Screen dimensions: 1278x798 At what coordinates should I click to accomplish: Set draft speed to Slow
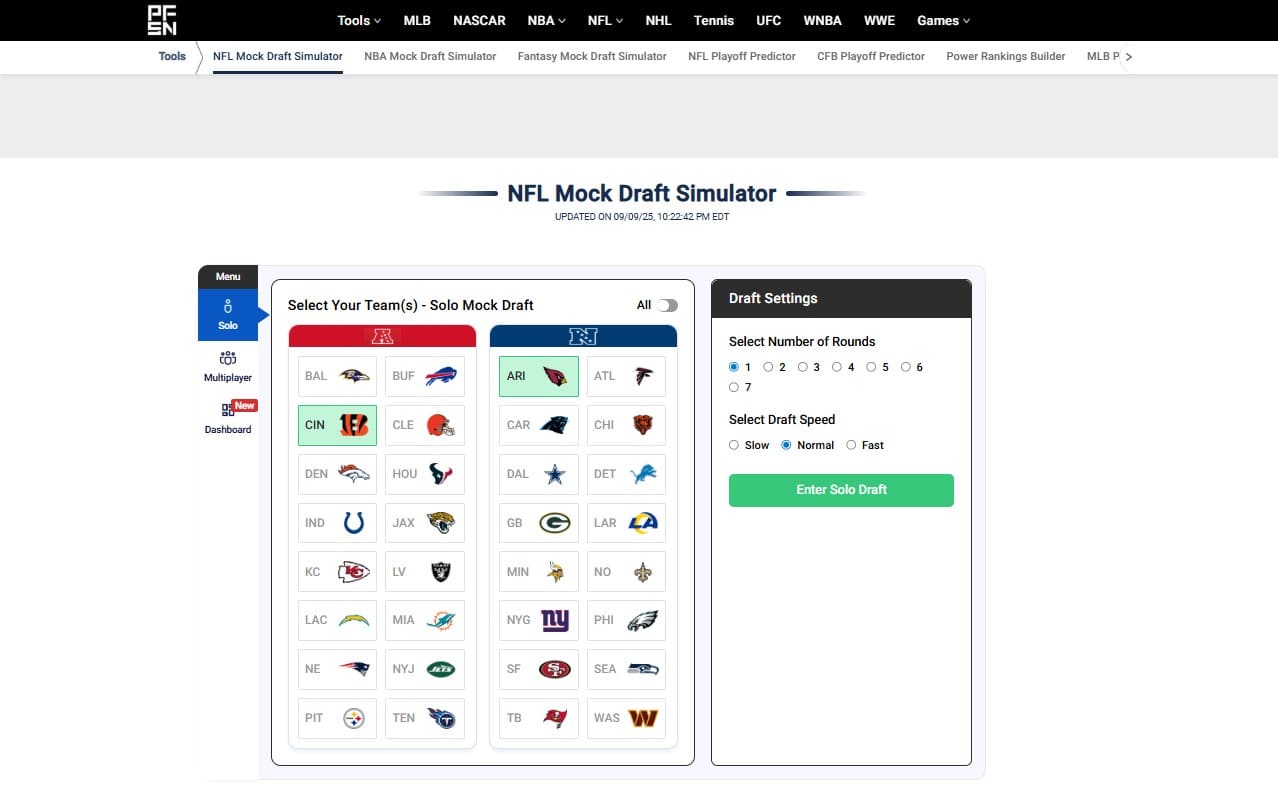(734, 445)
